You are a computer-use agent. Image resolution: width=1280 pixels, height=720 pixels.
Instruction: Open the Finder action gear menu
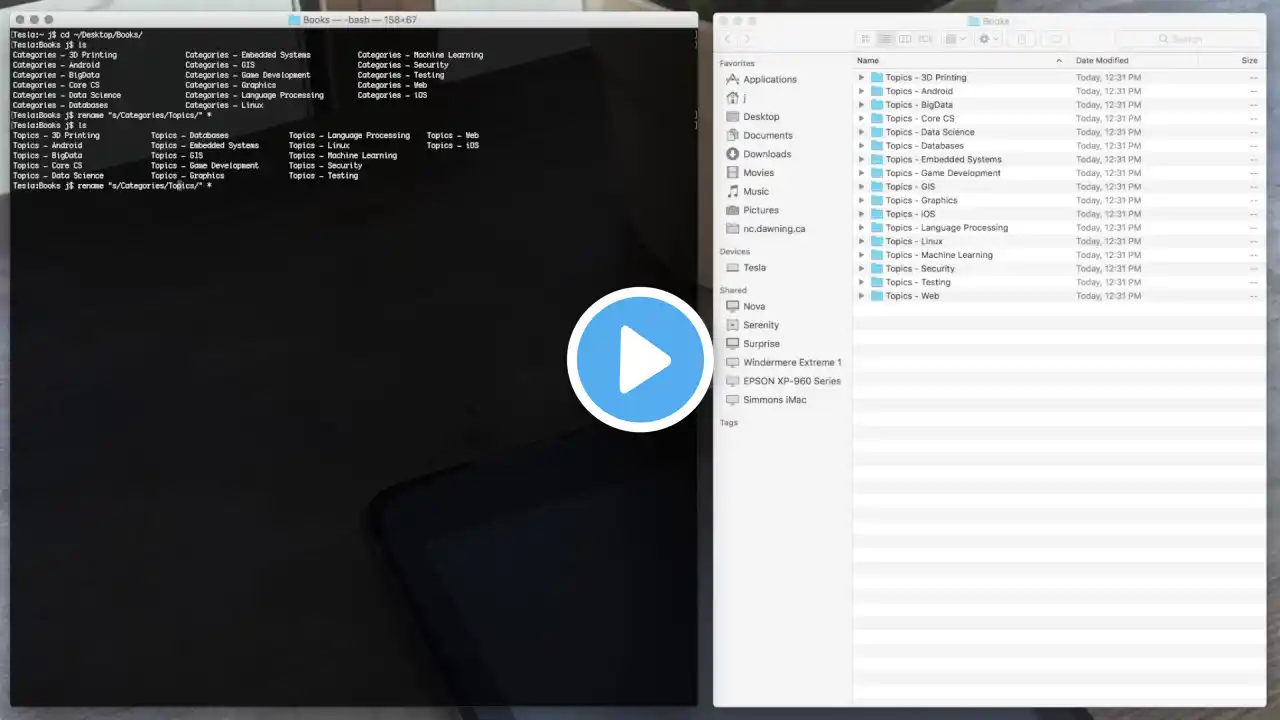[x=989, y=39]
